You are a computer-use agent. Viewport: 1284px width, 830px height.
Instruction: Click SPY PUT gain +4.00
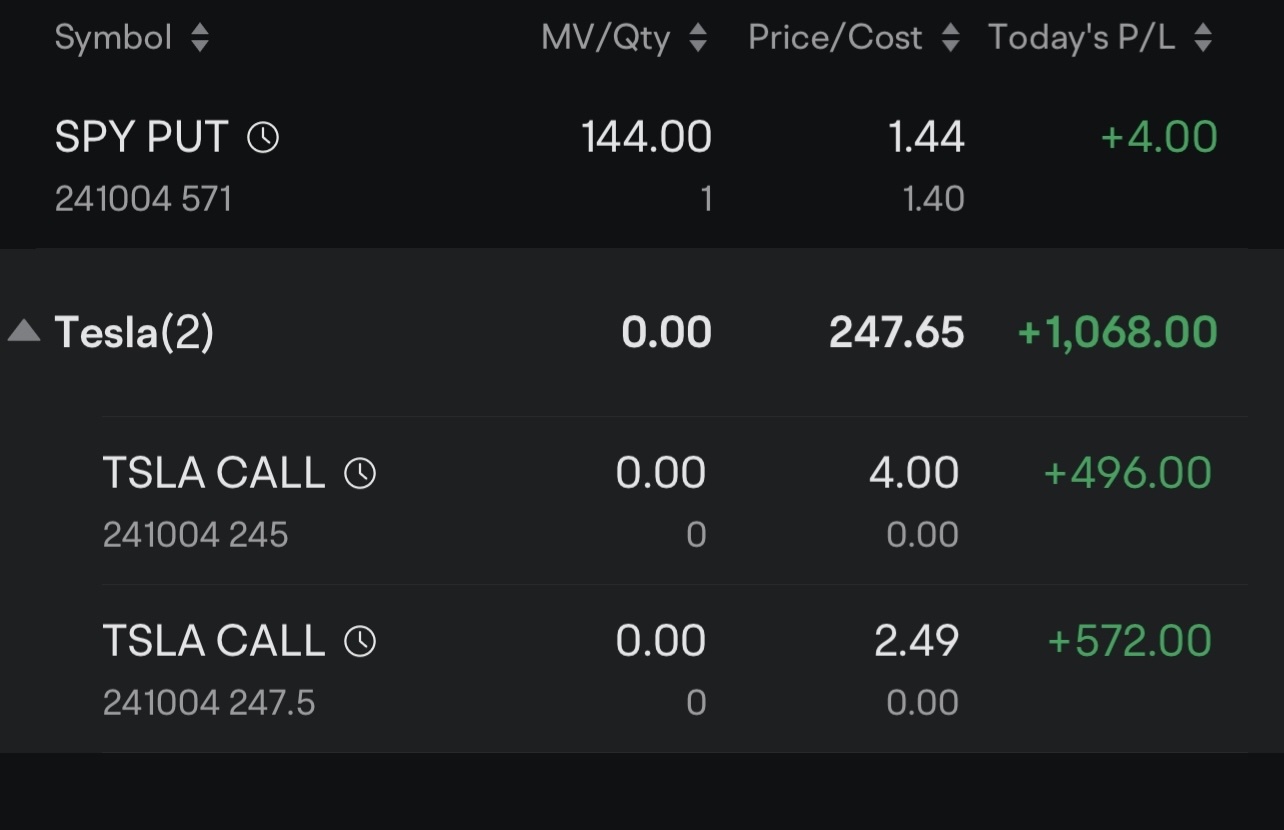[1159, 137]
